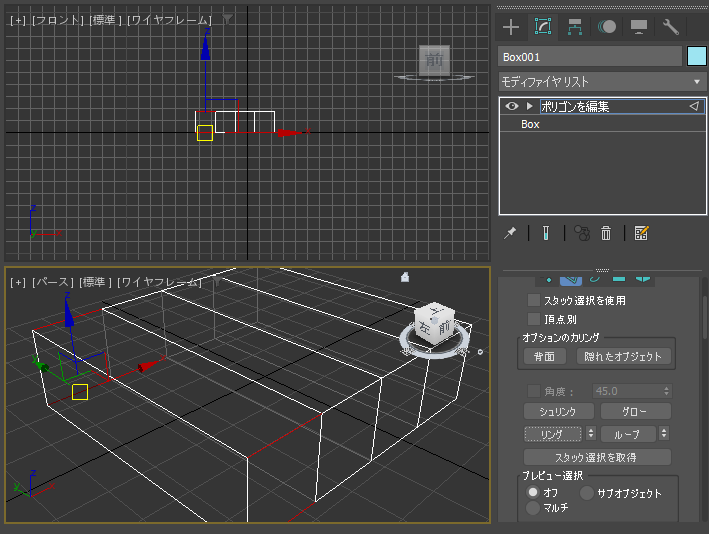Open the Create command panel tab
The image size is (709, 534).
click(x=511, y=27)
